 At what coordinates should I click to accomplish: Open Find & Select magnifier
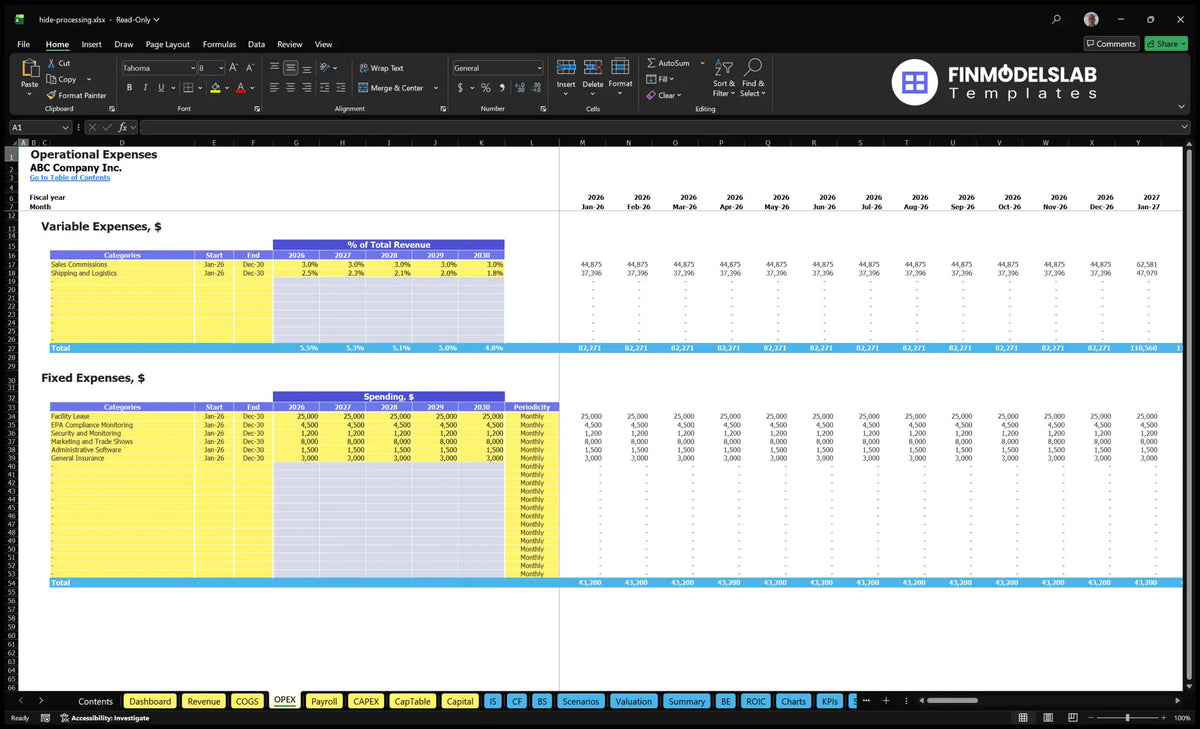(753, 67)
